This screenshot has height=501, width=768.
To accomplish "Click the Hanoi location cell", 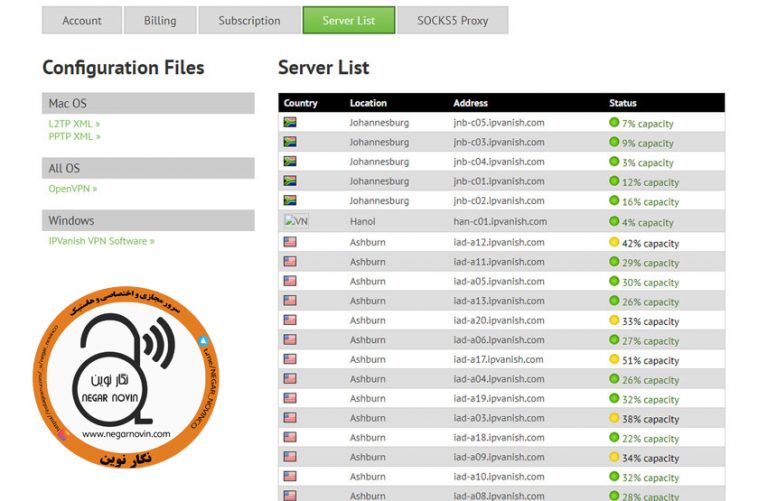I will [362, 221].
